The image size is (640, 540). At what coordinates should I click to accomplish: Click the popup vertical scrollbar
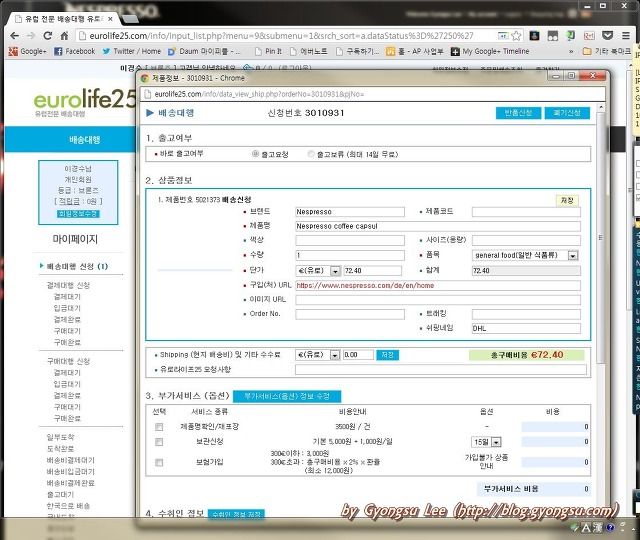[x=601, y=237]
